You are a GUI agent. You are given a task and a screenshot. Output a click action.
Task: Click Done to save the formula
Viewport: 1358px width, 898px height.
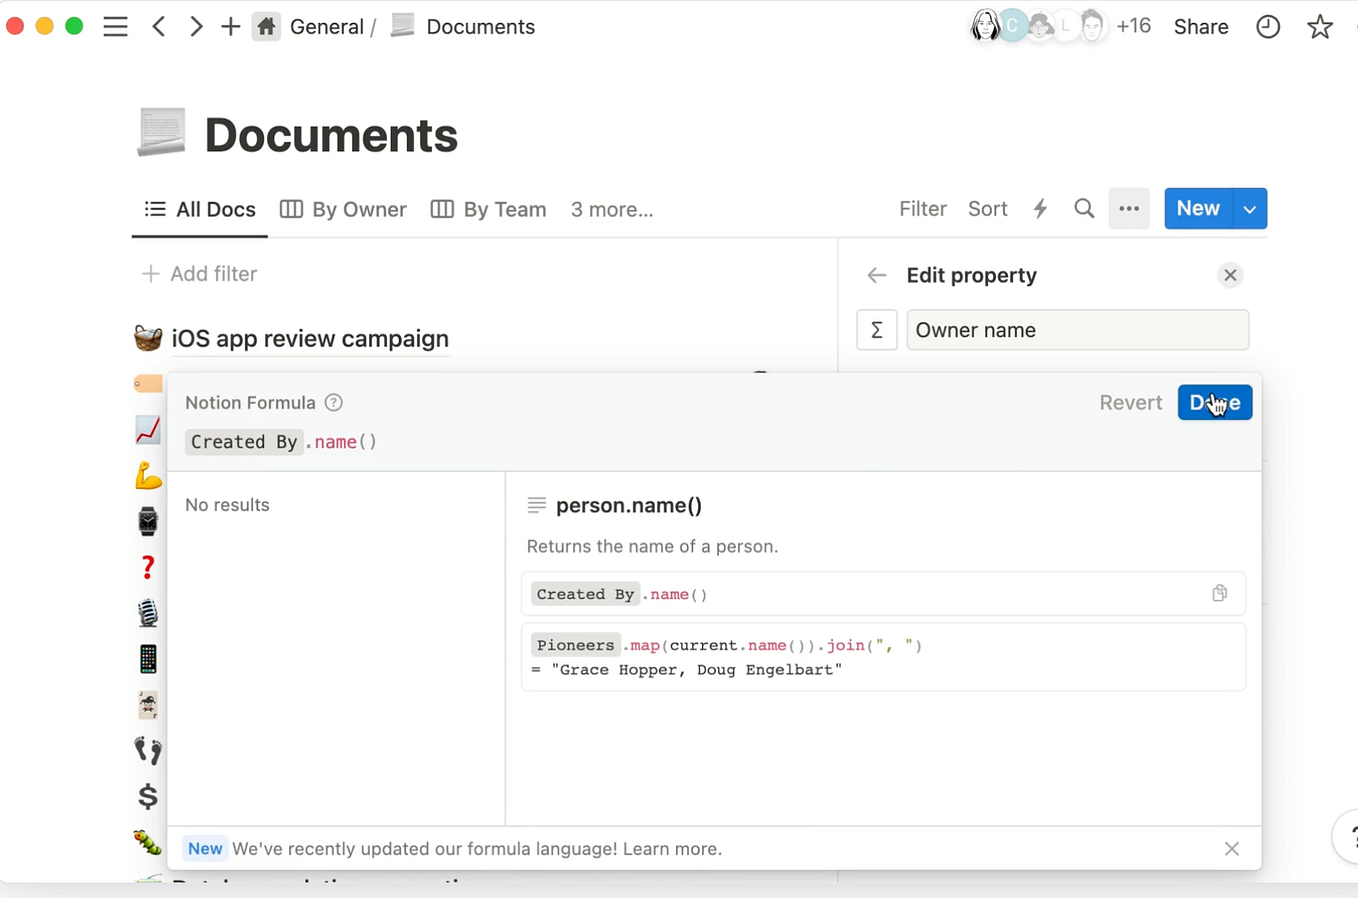coord(1214,402)
